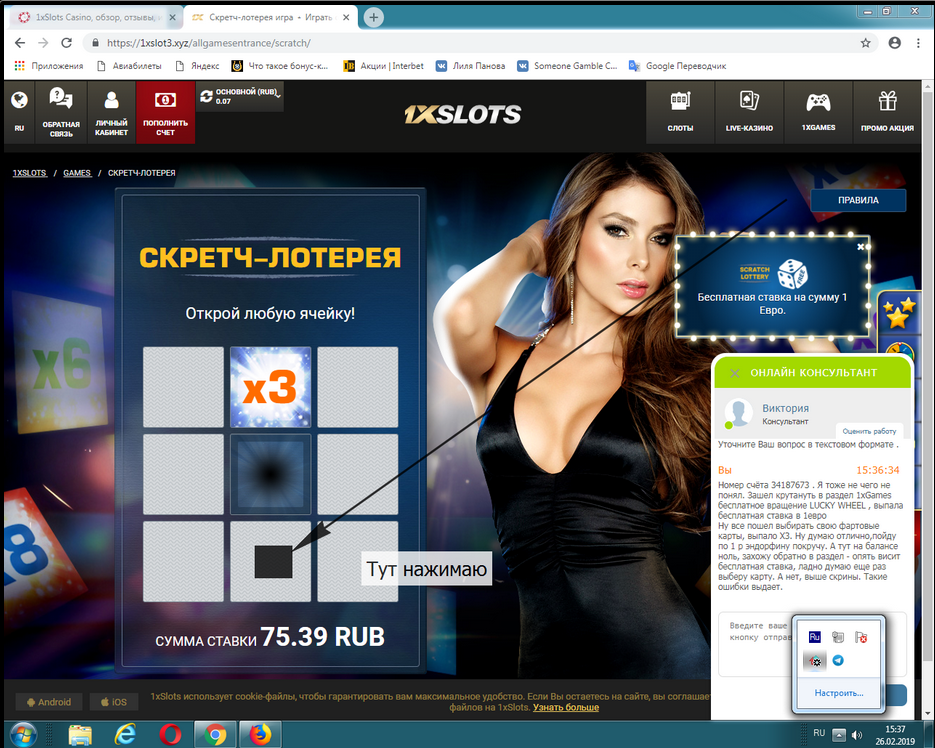Open the middle-right scratch cell
The image size is (935, 748).
pyautogui.click(x=358, y=474)
